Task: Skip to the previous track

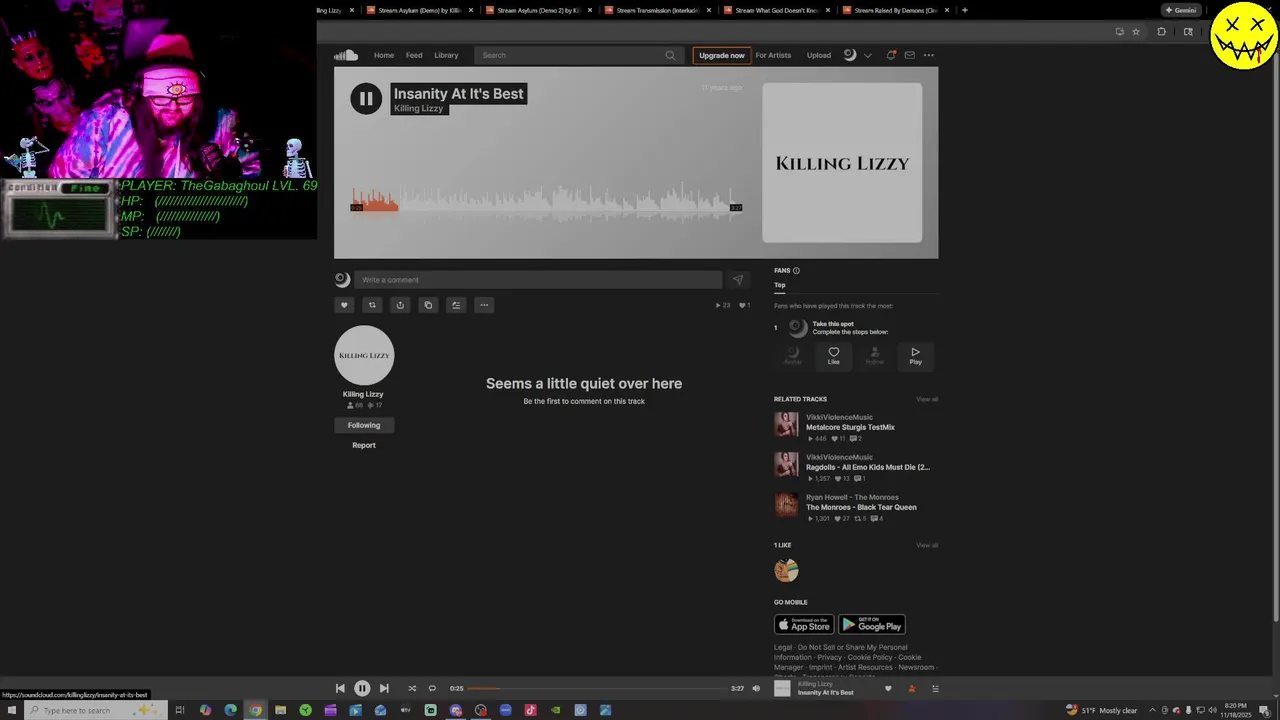Action: [x=340, y=688]
